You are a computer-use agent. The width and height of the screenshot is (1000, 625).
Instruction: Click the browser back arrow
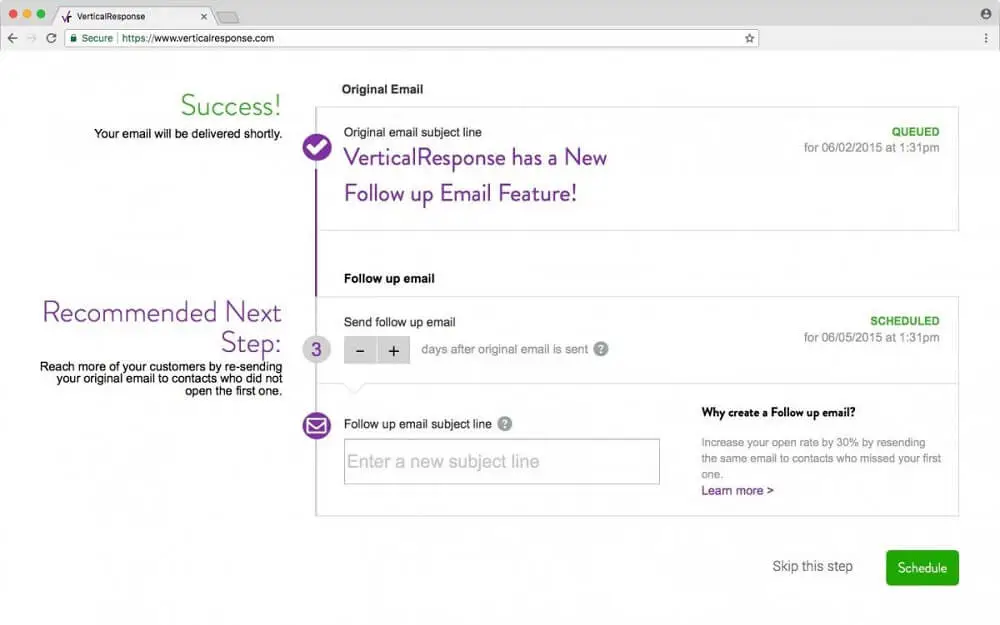(13, 38)
